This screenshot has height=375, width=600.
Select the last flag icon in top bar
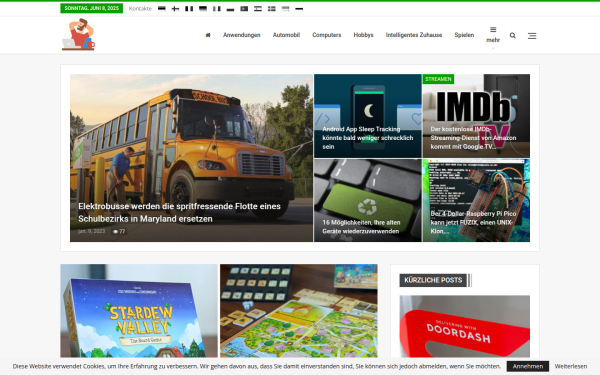(299, 9)
